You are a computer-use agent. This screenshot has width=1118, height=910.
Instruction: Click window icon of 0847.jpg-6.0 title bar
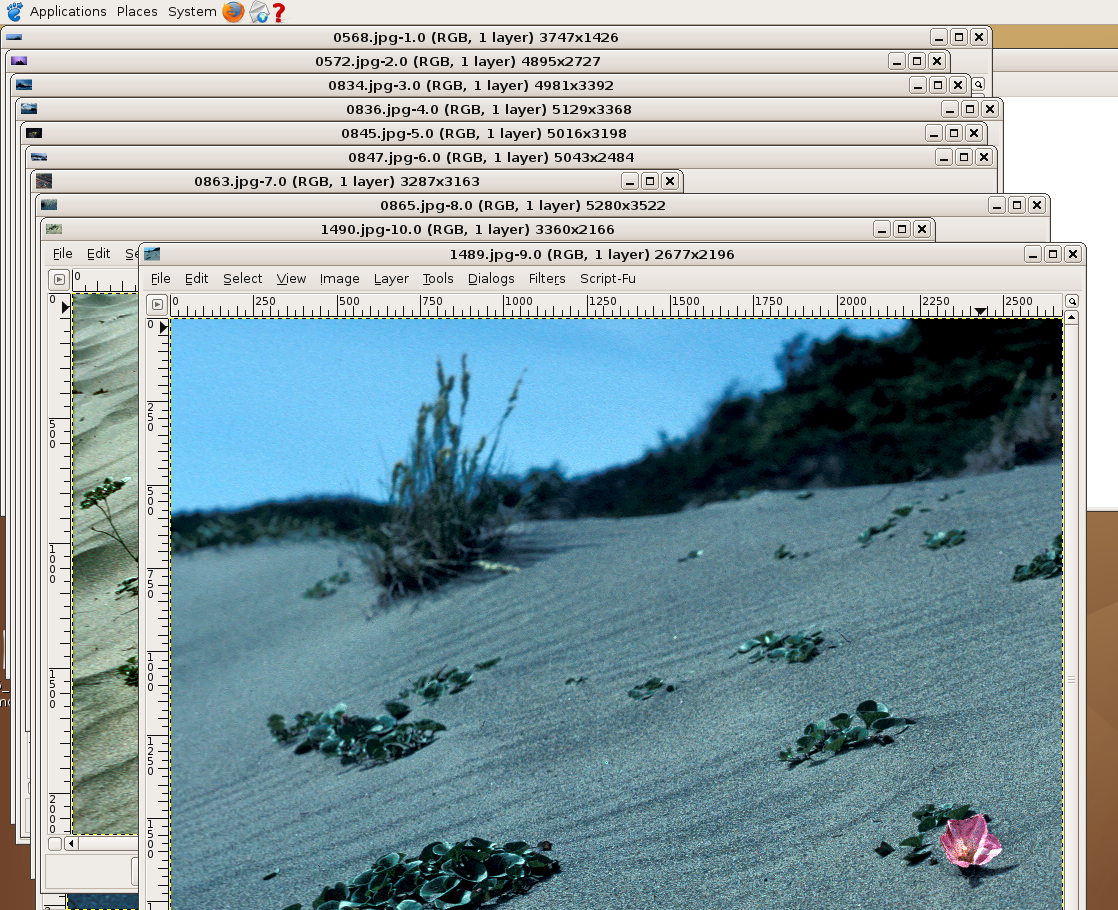(39, 157)
